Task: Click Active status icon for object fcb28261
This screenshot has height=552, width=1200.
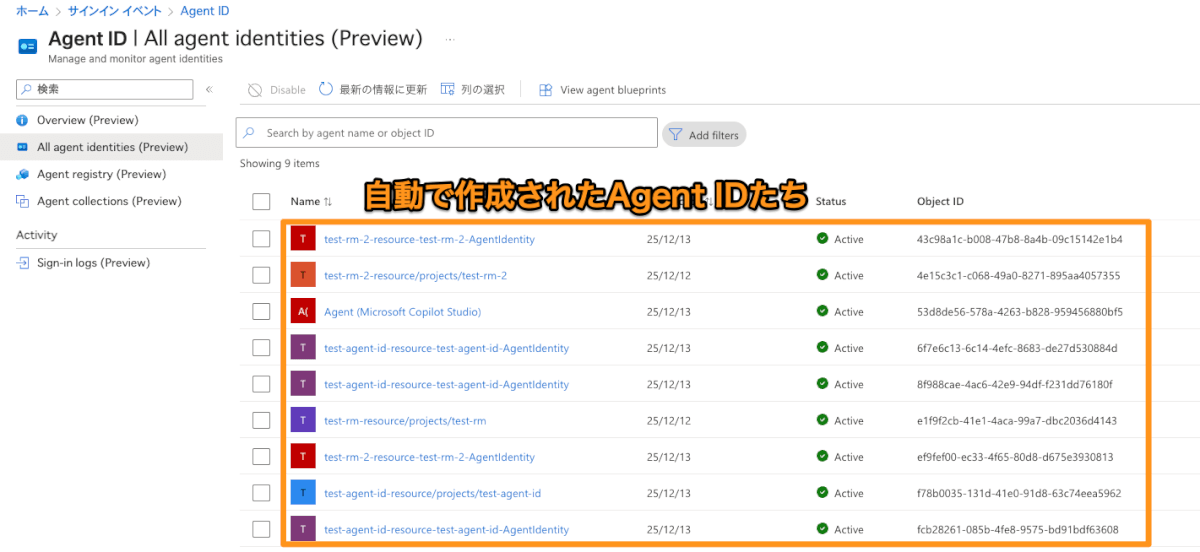Action: click(x=823, y=529)
